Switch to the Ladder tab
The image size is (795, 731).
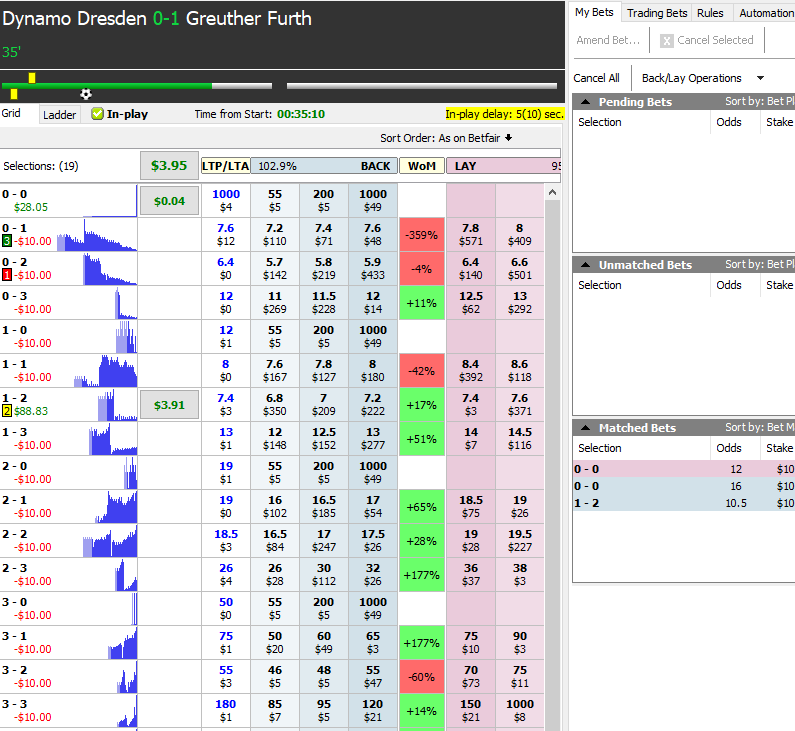[59, 115]
